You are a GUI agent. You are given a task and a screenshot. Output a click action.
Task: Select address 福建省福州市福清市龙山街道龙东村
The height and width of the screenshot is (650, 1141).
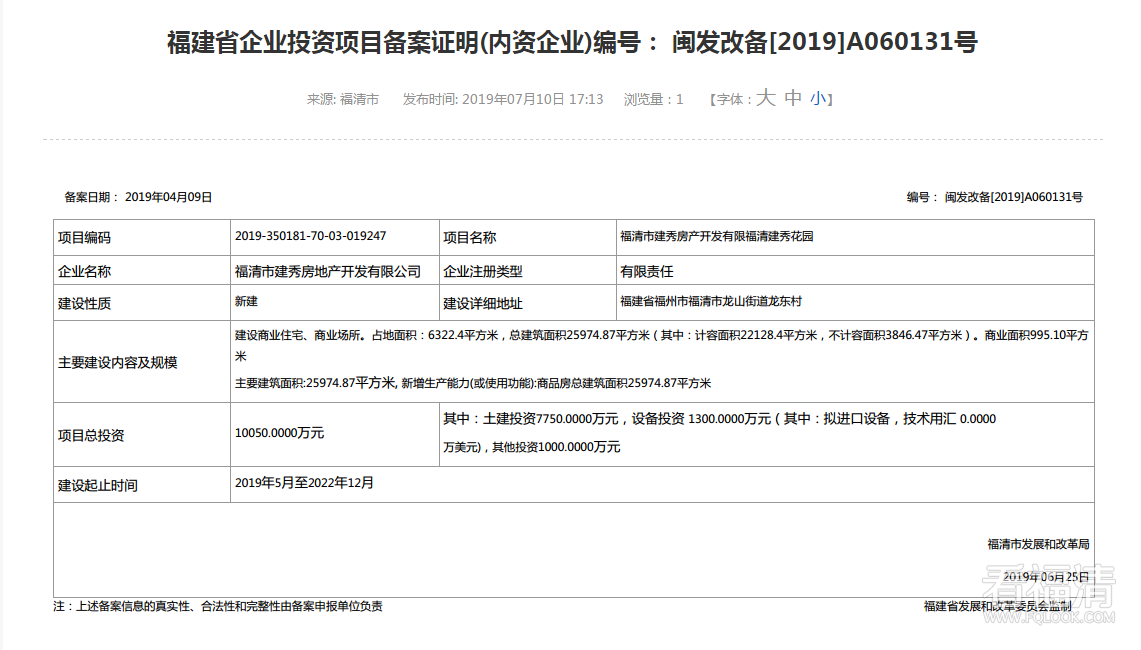[x=711, y=301]
